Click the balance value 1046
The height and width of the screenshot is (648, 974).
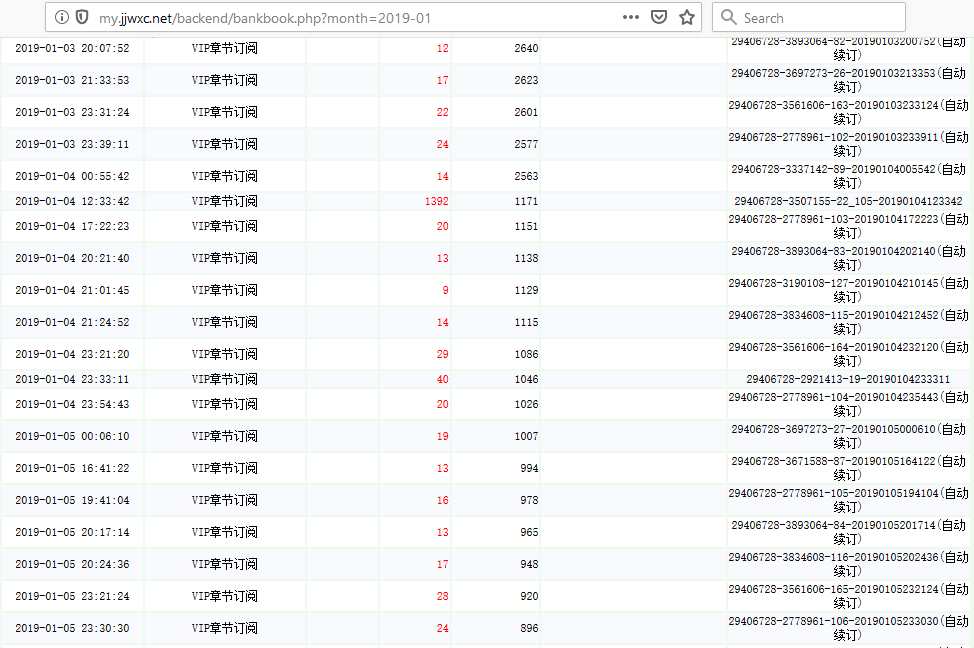[526, 379]
